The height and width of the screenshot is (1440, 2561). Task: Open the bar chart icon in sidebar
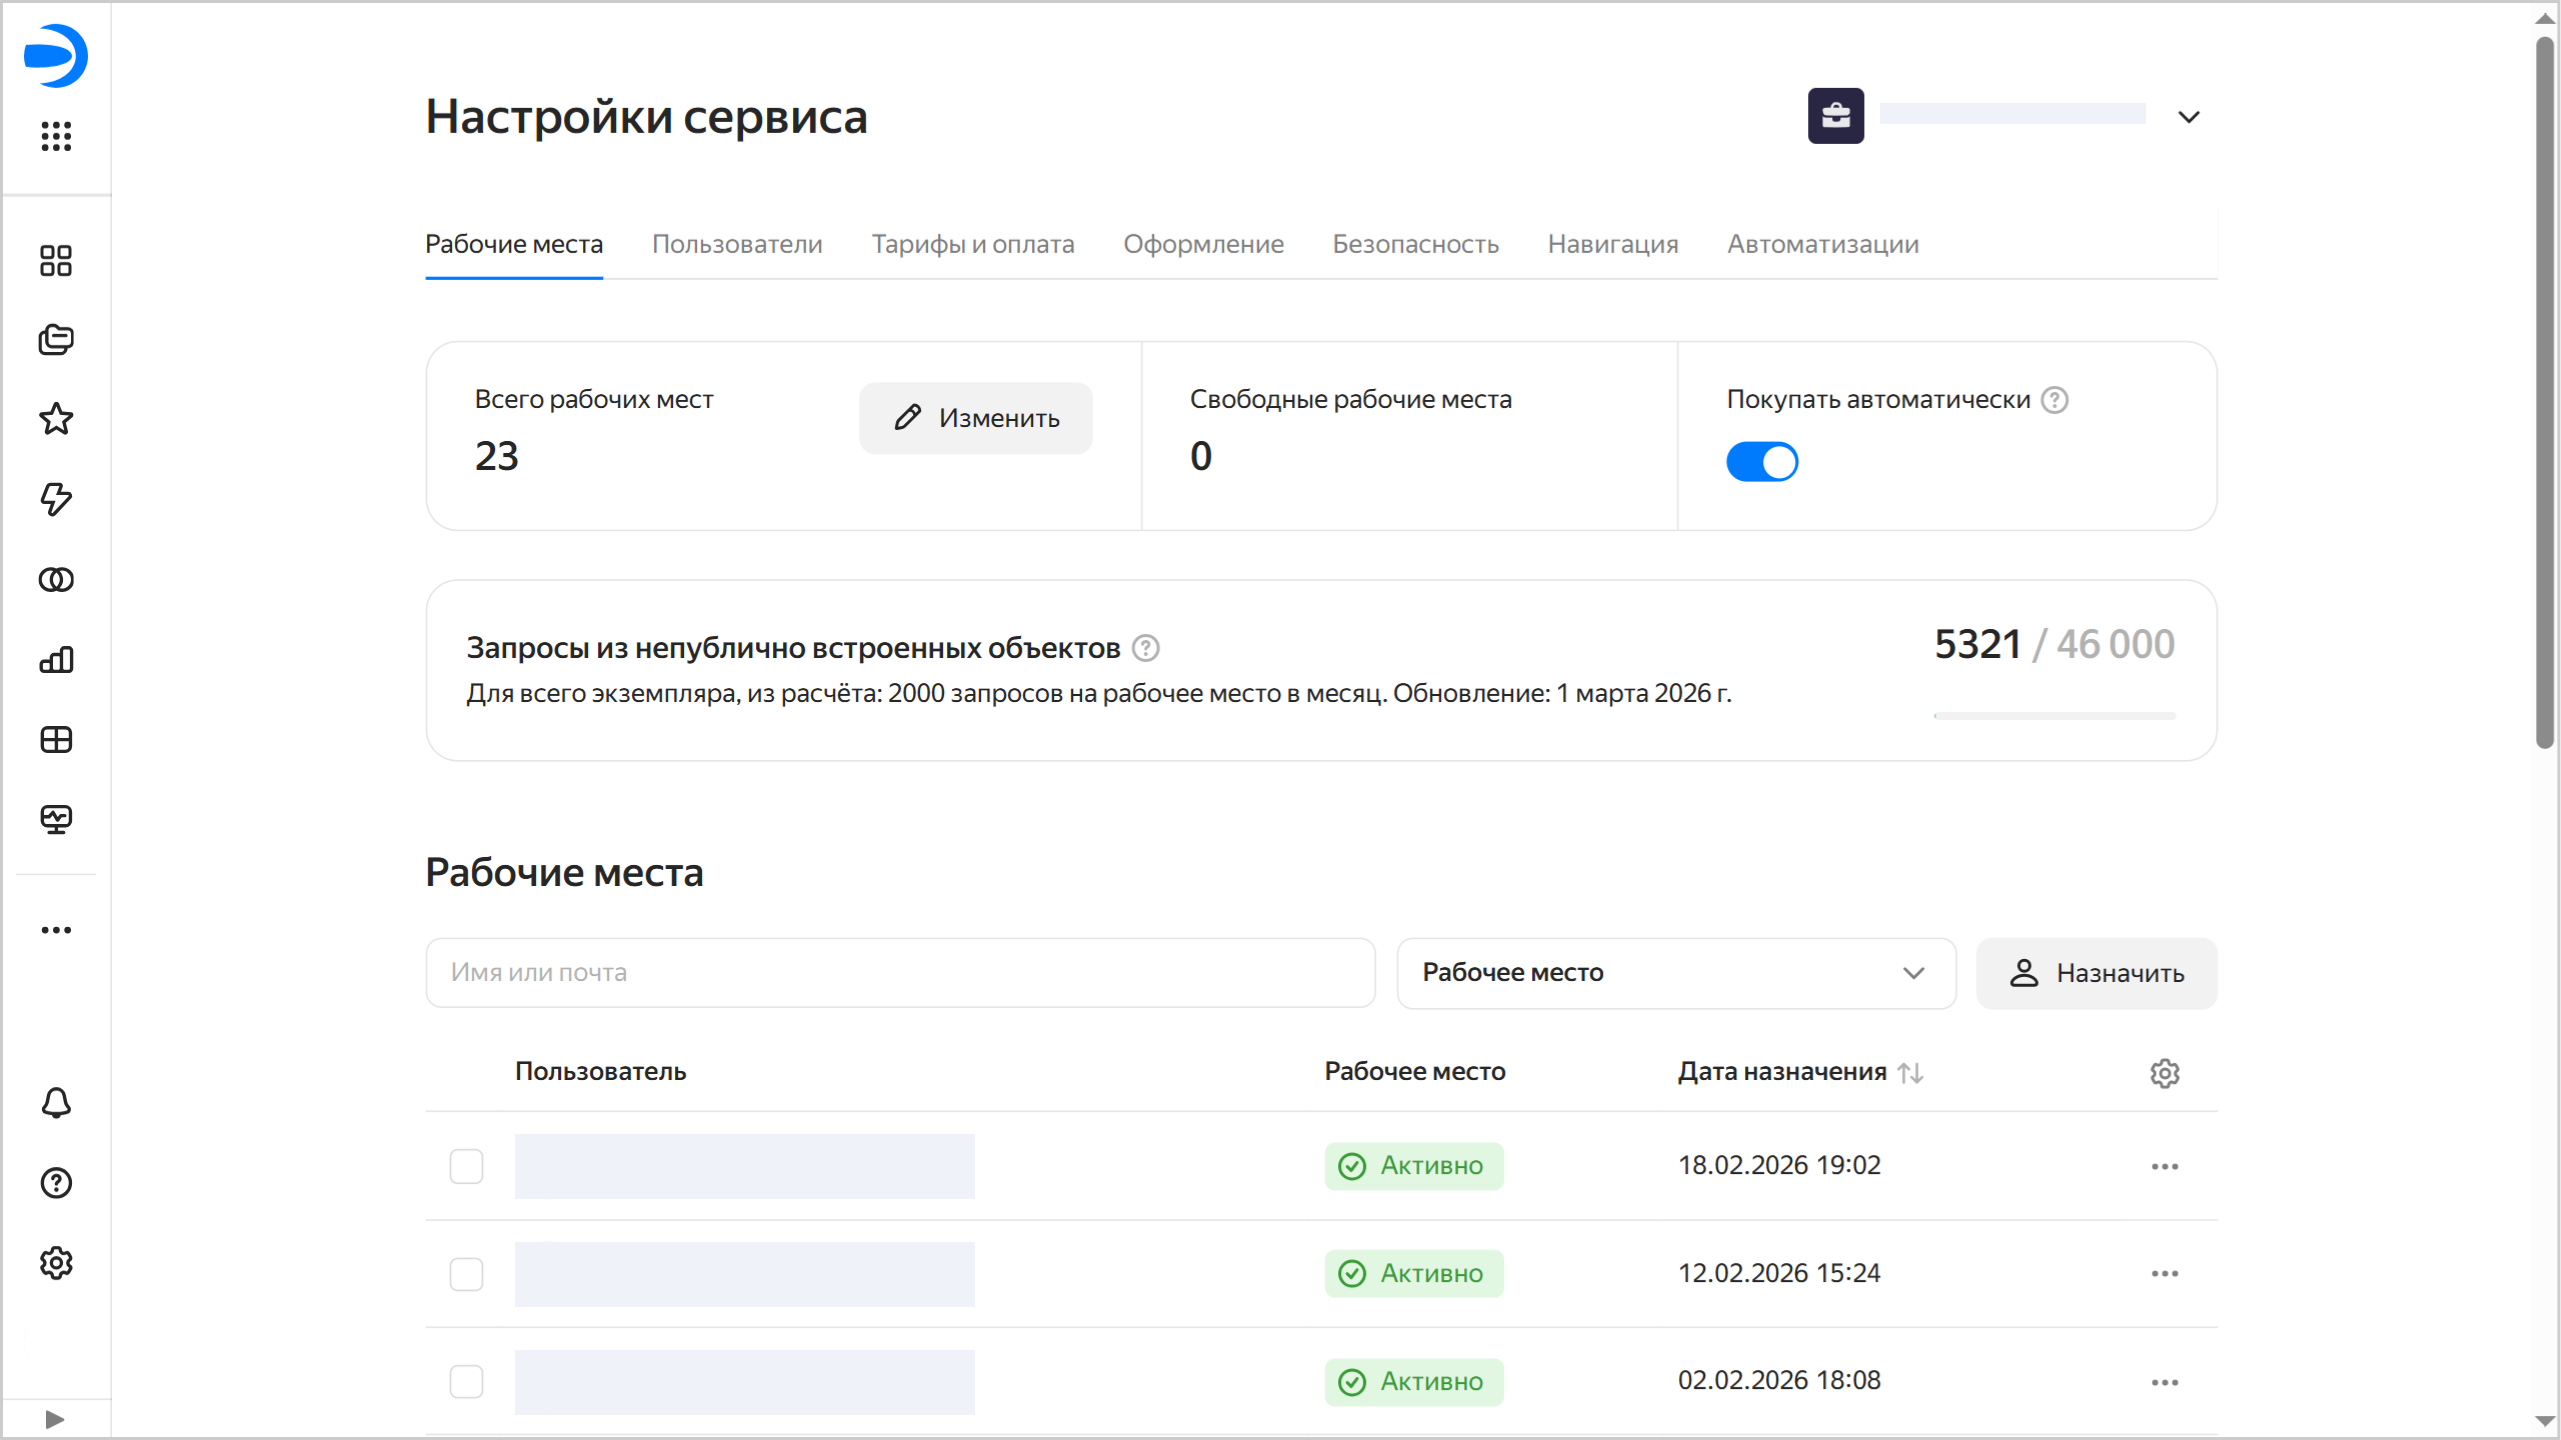pyautogui.click(x=56, y=659)
